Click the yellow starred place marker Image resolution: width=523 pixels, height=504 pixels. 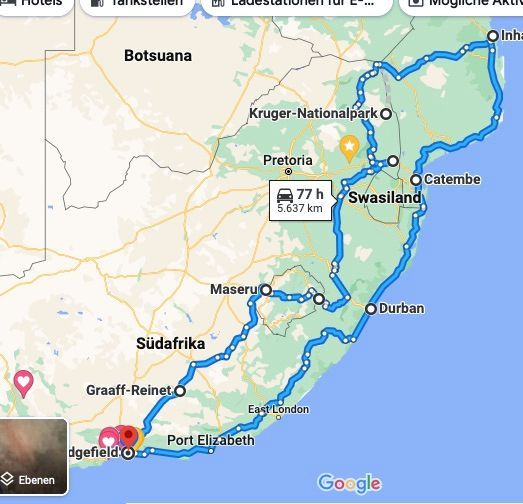coord(349,148)
